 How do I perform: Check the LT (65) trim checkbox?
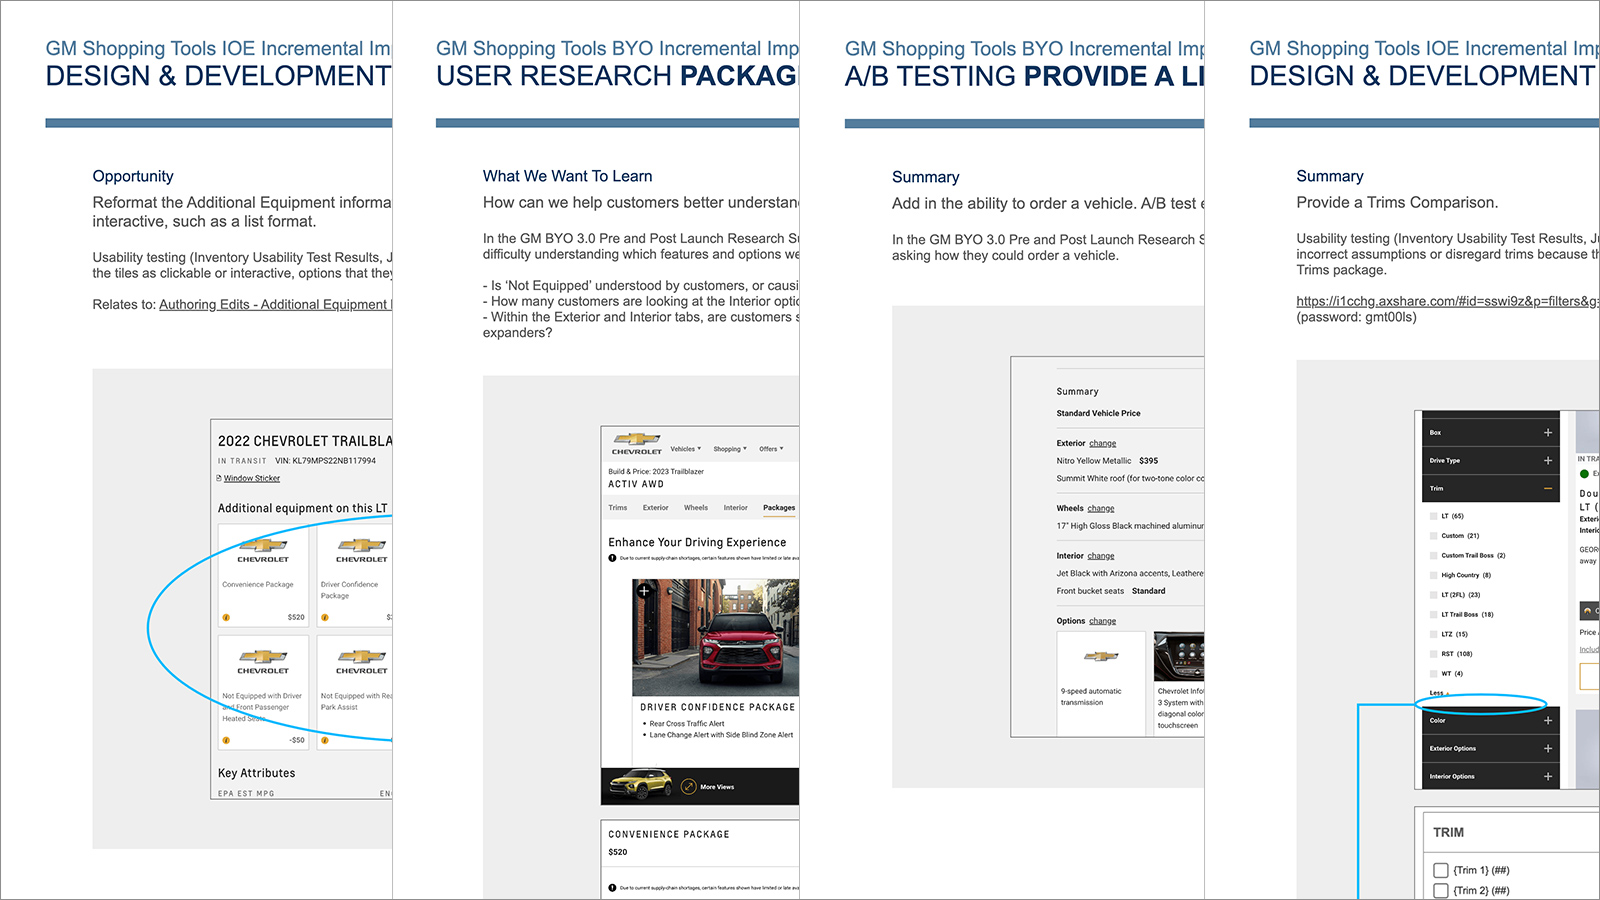[x=1434, y=516]
